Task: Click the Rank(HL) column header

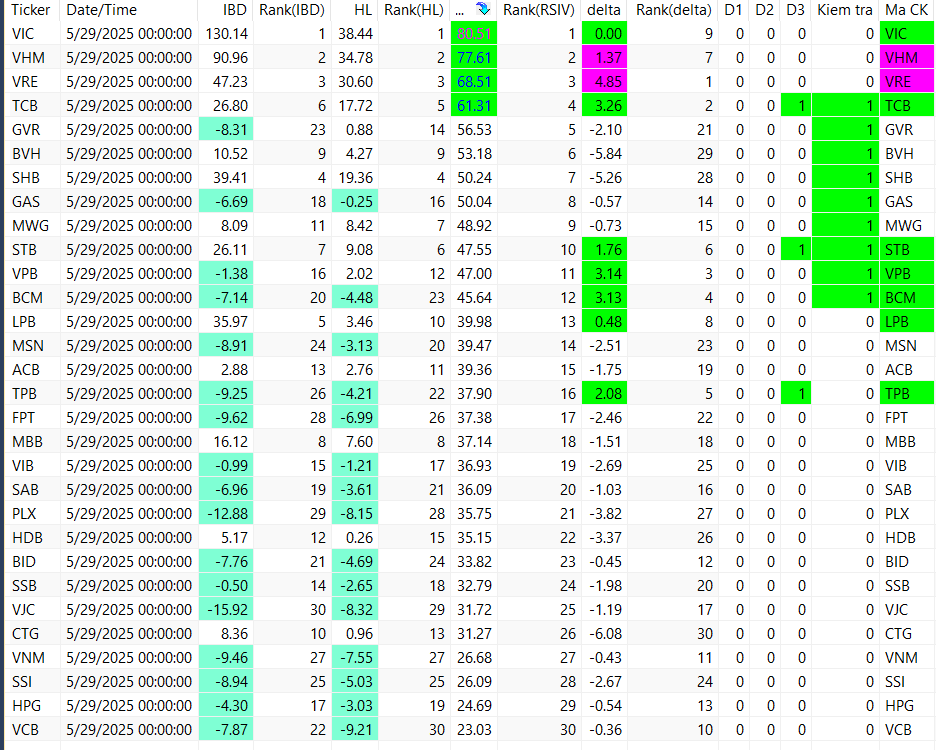Action: point(414,10)
